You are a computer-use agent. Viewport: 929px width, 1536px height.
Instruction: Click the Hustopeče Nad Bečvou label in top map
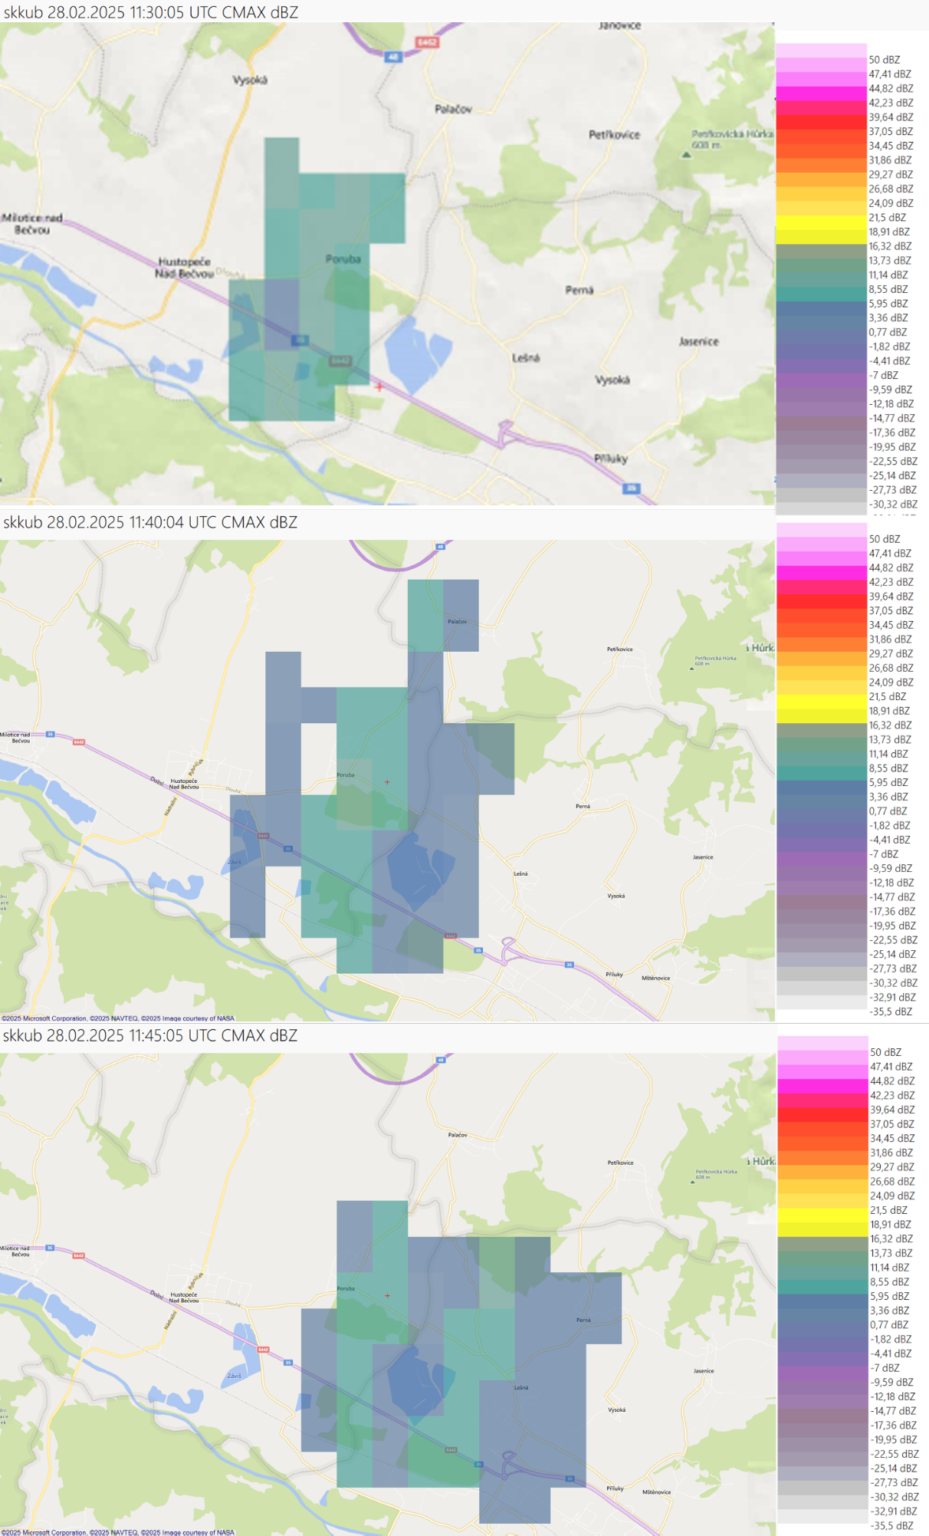[x=185, y=267]
